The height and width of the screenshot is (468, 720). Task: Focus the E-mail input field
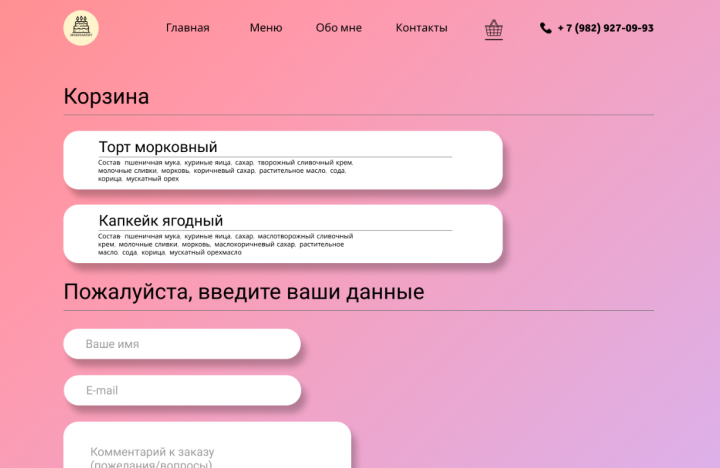182,390
